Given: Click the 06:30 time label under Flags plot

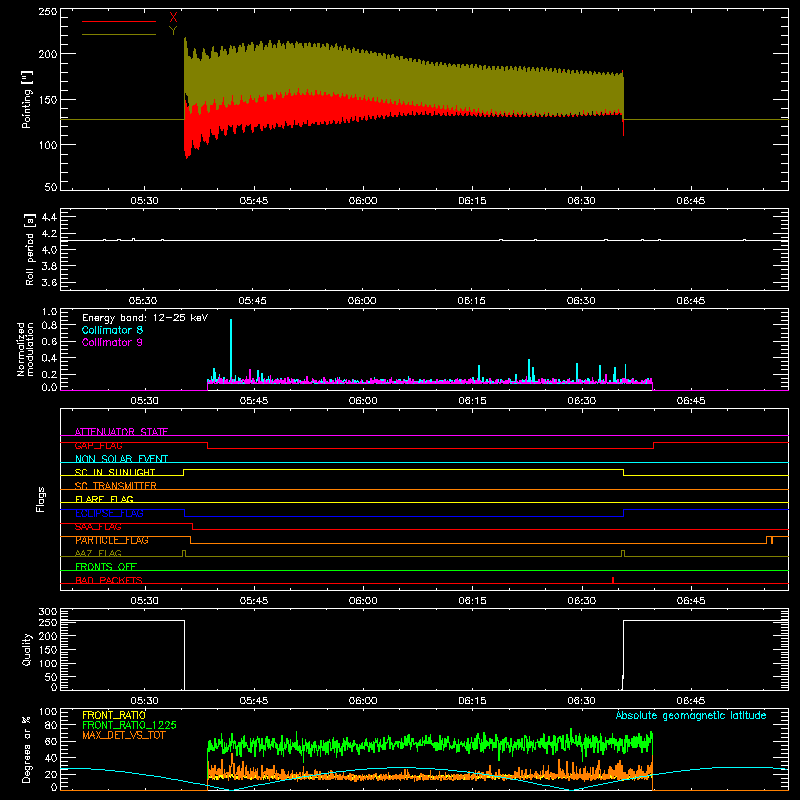Looking at the screenshot, I should (x=582, y=601).
